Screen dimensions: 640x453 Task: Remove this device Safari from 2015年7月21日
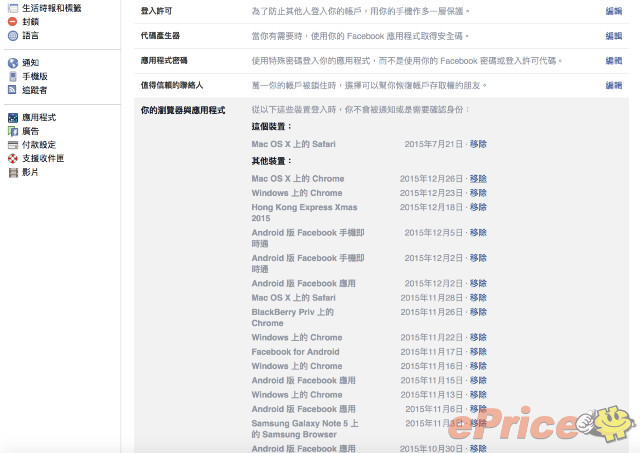tap(478, 144)
